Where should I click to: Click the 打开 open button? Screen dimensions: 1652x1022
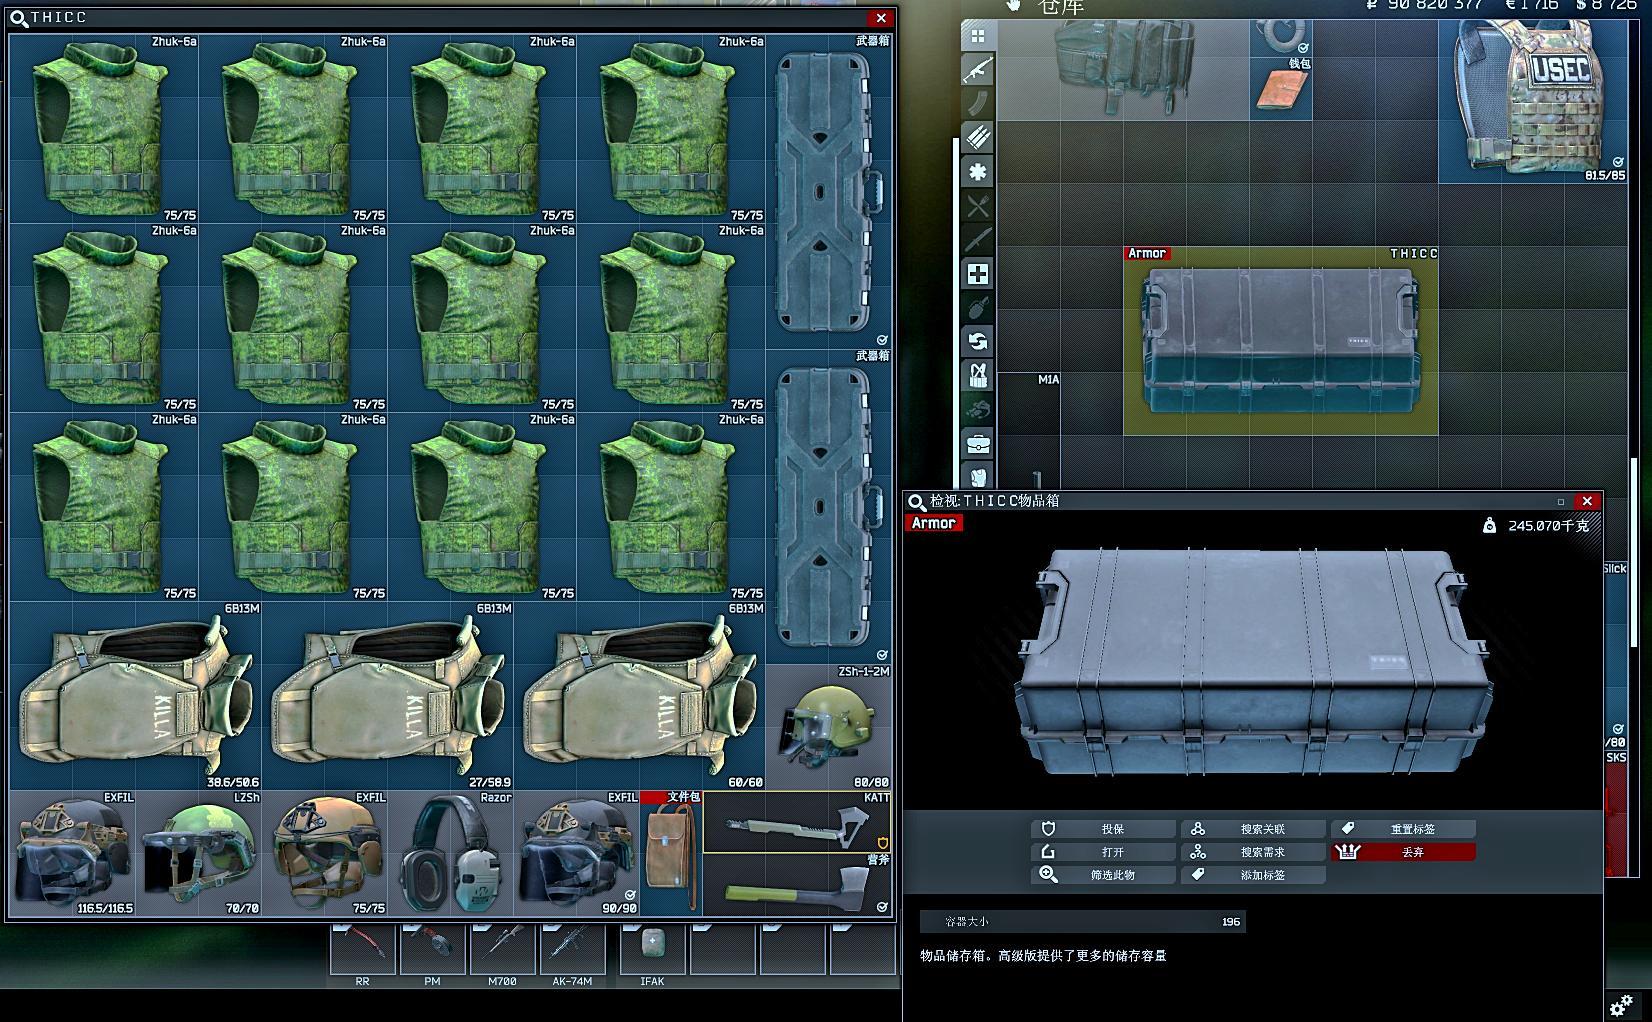[1103, 852]
